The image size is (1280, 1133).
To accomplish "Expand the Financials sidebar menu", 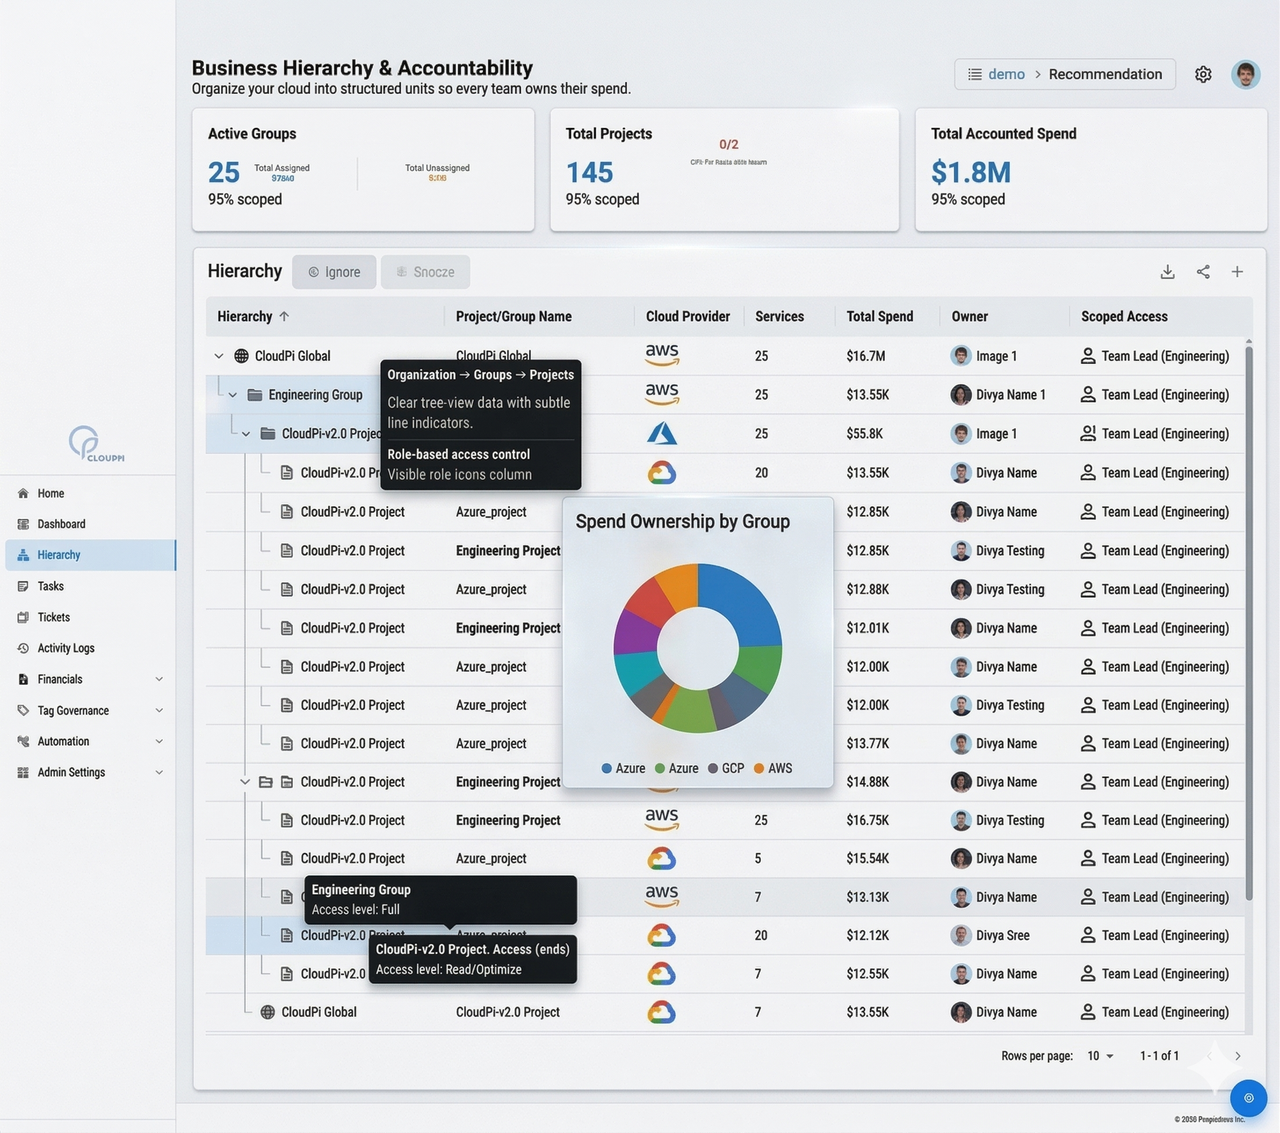I will point(159,680).
